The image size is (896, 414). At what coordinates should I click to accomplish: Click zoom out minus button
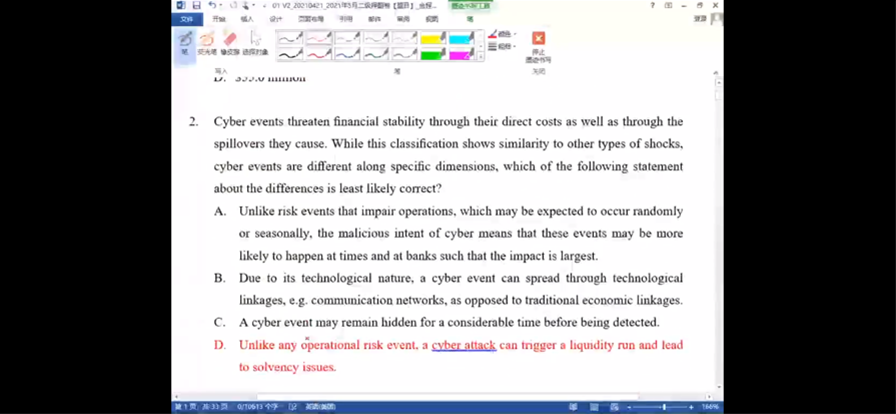(x=629, y=407)
